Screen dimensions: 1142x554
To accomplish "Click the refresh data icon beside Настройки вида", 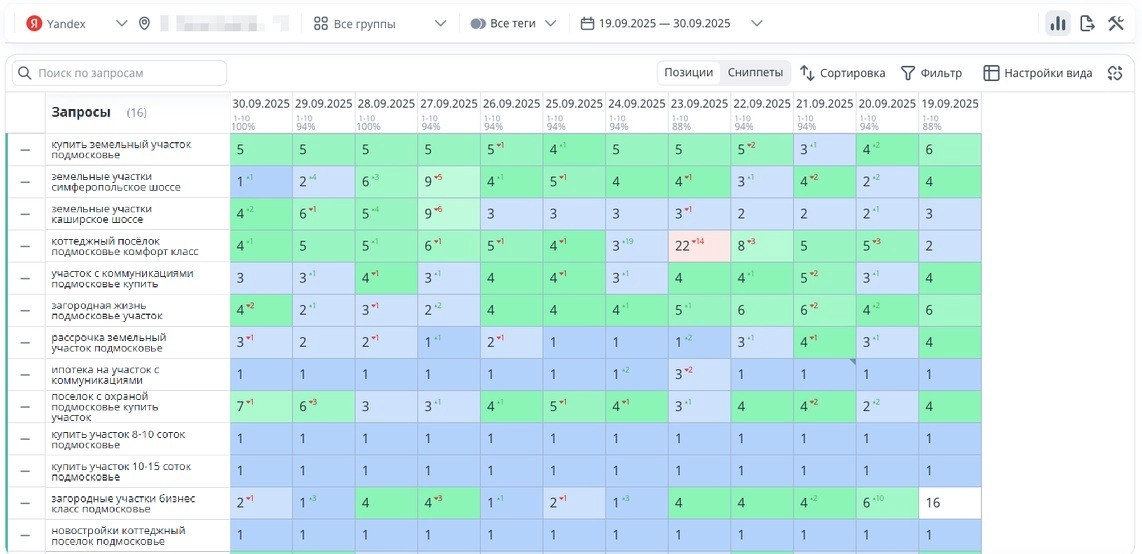I will [1115, 73].
